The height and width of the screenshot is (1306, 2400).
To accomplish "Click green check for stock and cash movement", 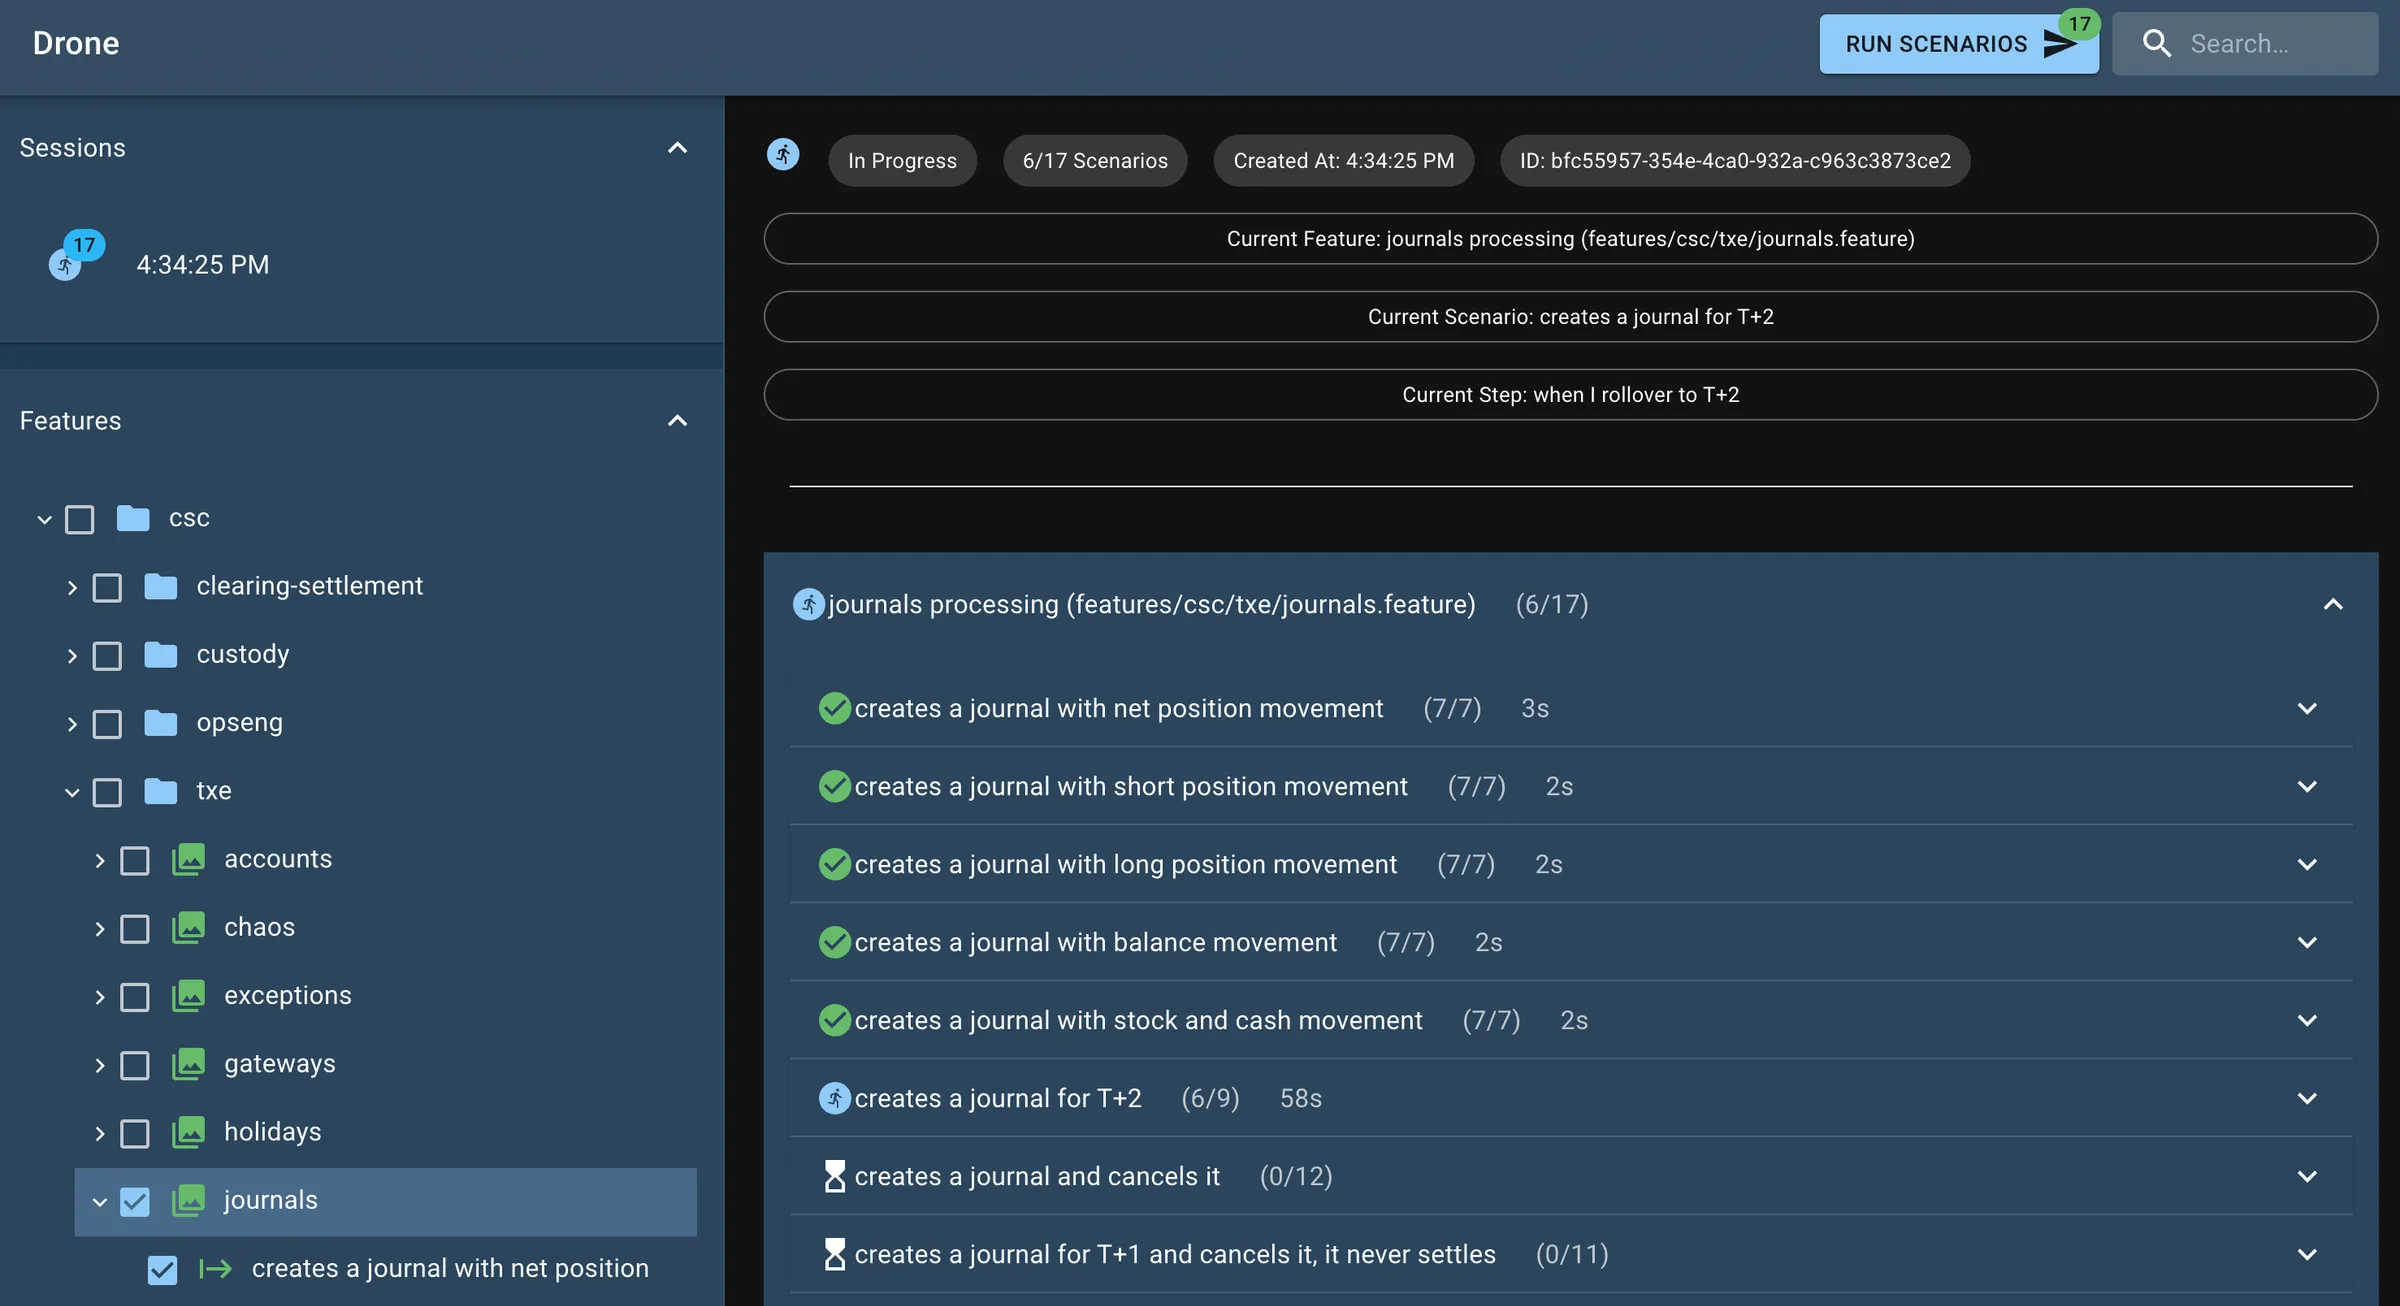I will tap(835, 1020).
